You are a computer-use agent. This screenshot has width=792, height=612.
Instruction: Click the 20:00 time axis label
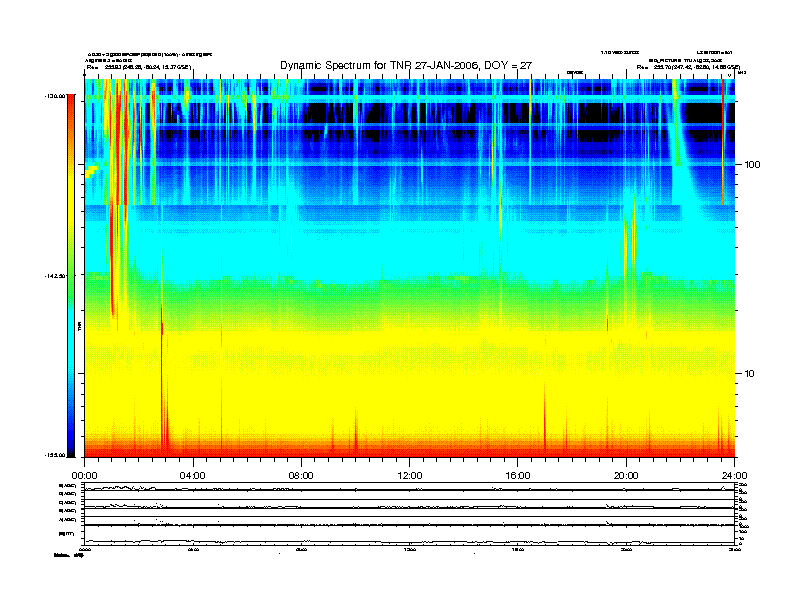(x=626, y=476)
